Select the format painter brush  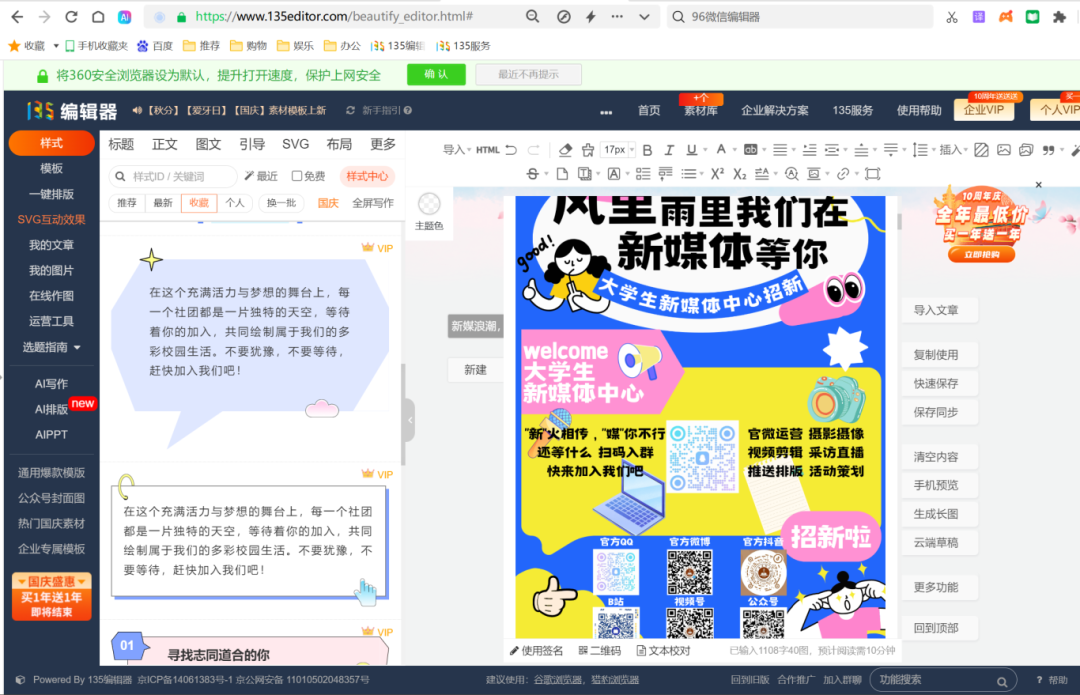coord(588,149)
